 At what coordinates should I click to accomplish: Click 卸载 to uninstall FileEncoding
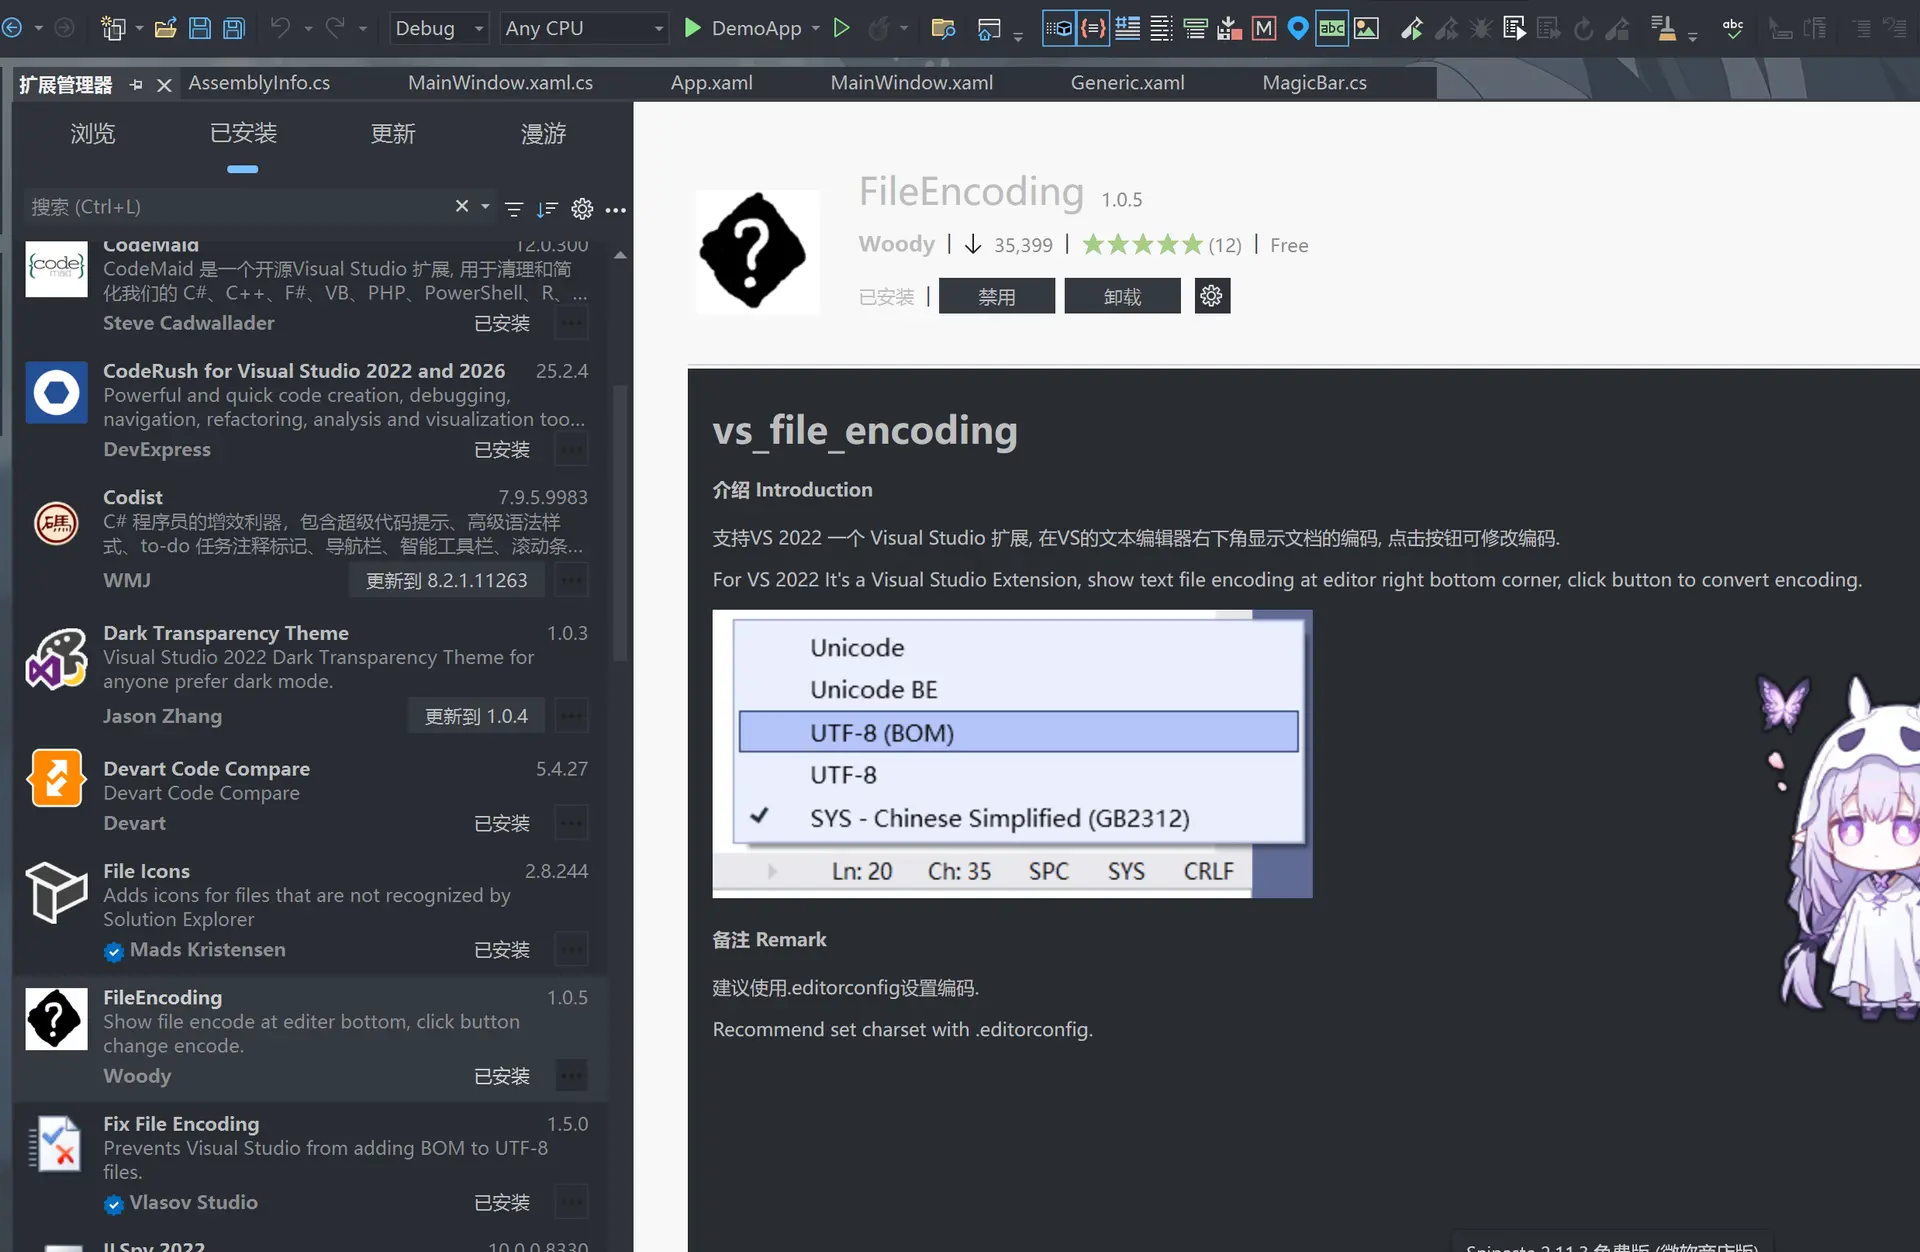[1122, 297]
